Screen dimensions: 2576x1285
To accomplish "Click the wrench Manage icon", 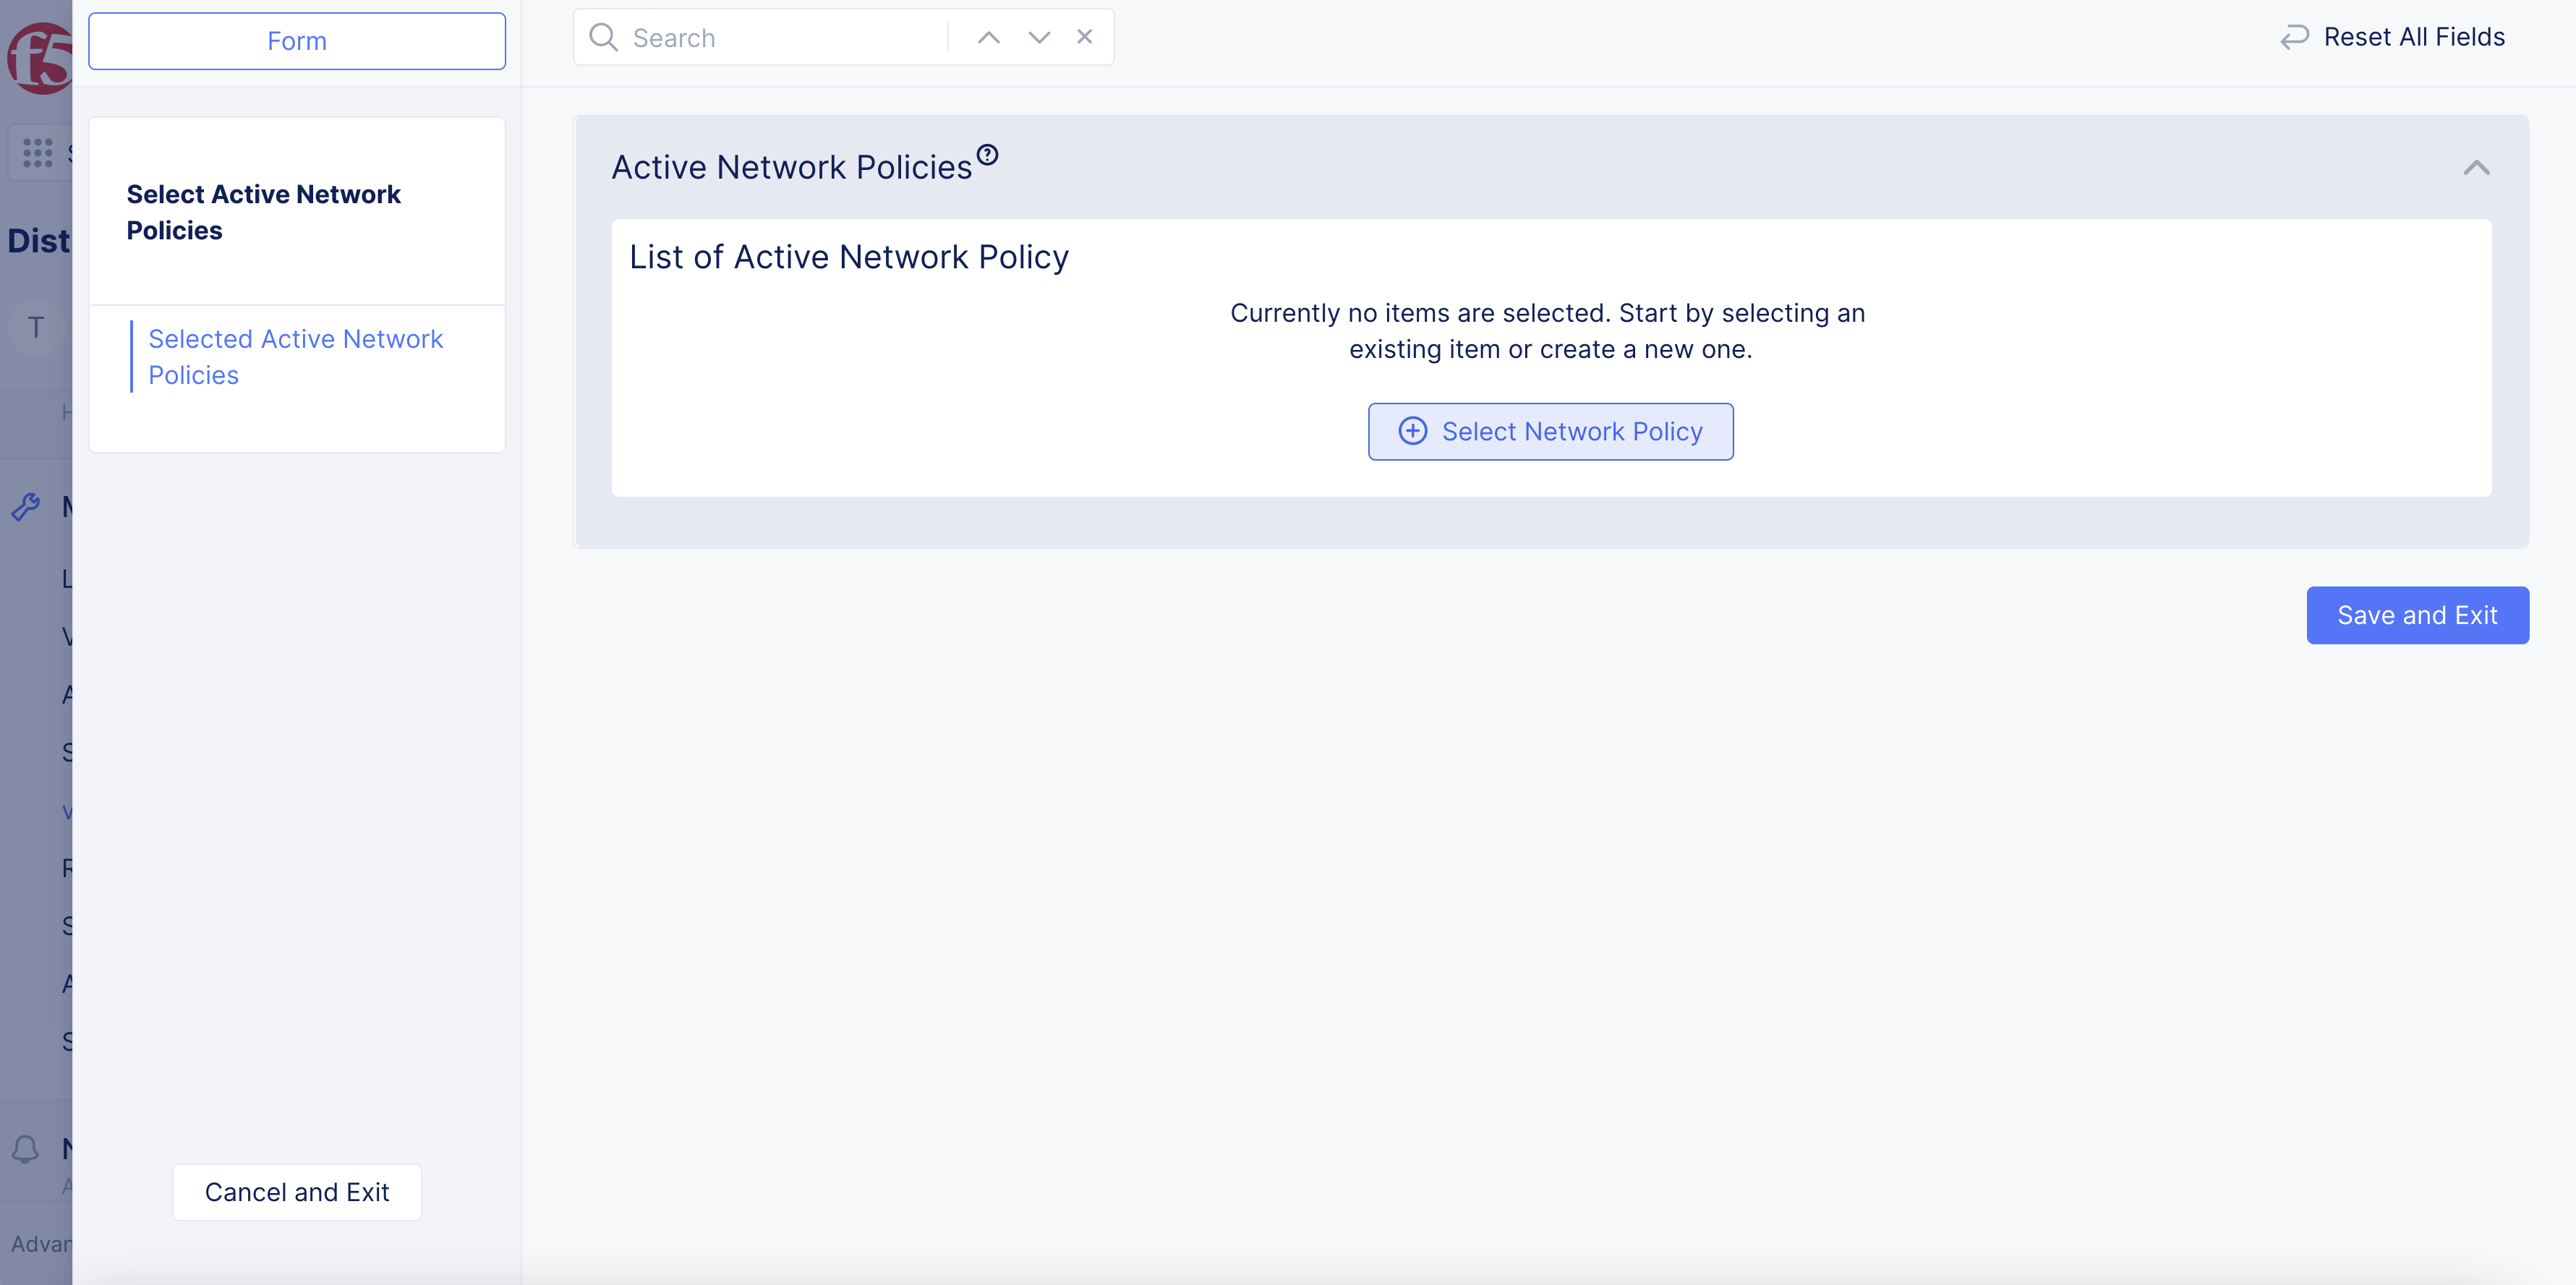I will click(x=26, y=506).
